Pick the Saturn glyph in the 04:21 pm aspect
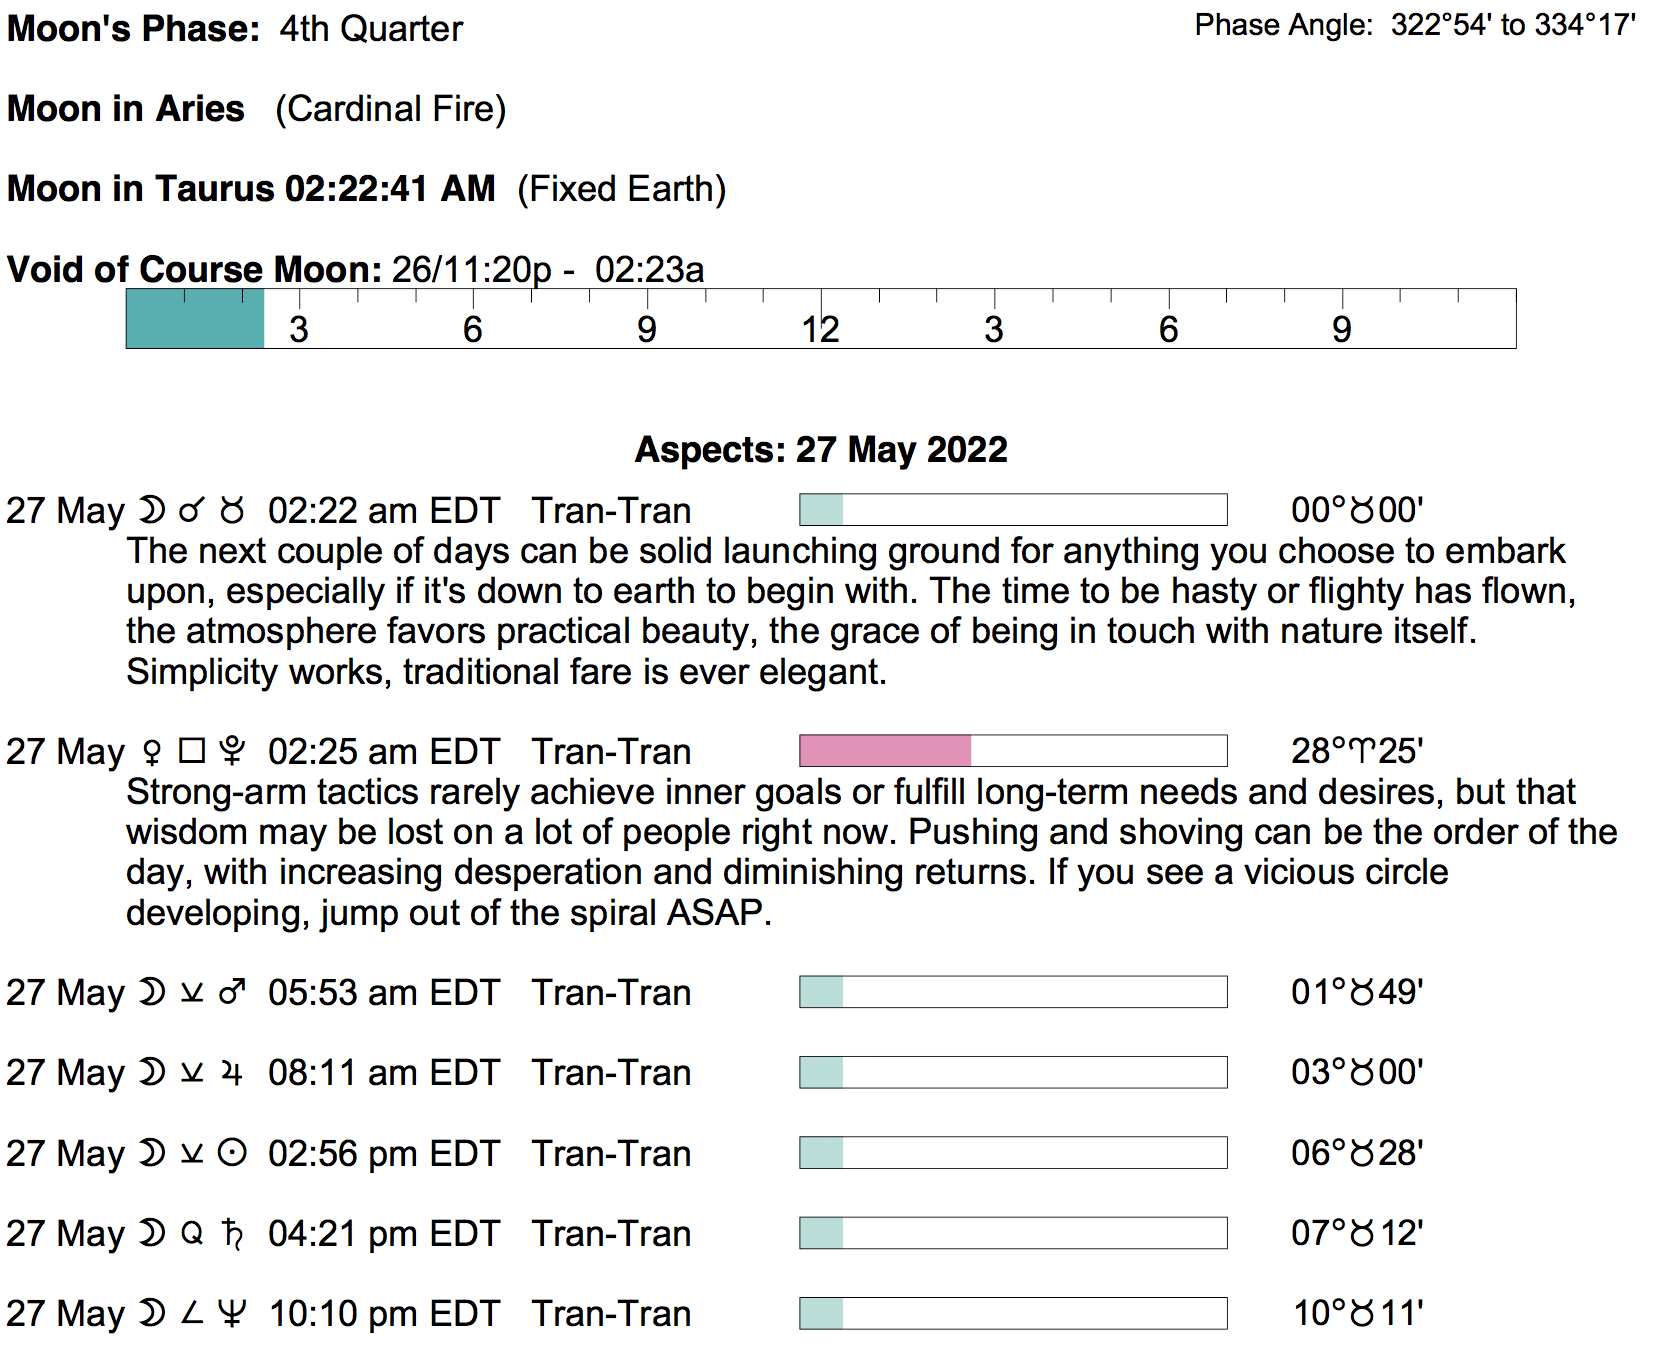The image size is (1658, 1356). [x=232, y=1234]
